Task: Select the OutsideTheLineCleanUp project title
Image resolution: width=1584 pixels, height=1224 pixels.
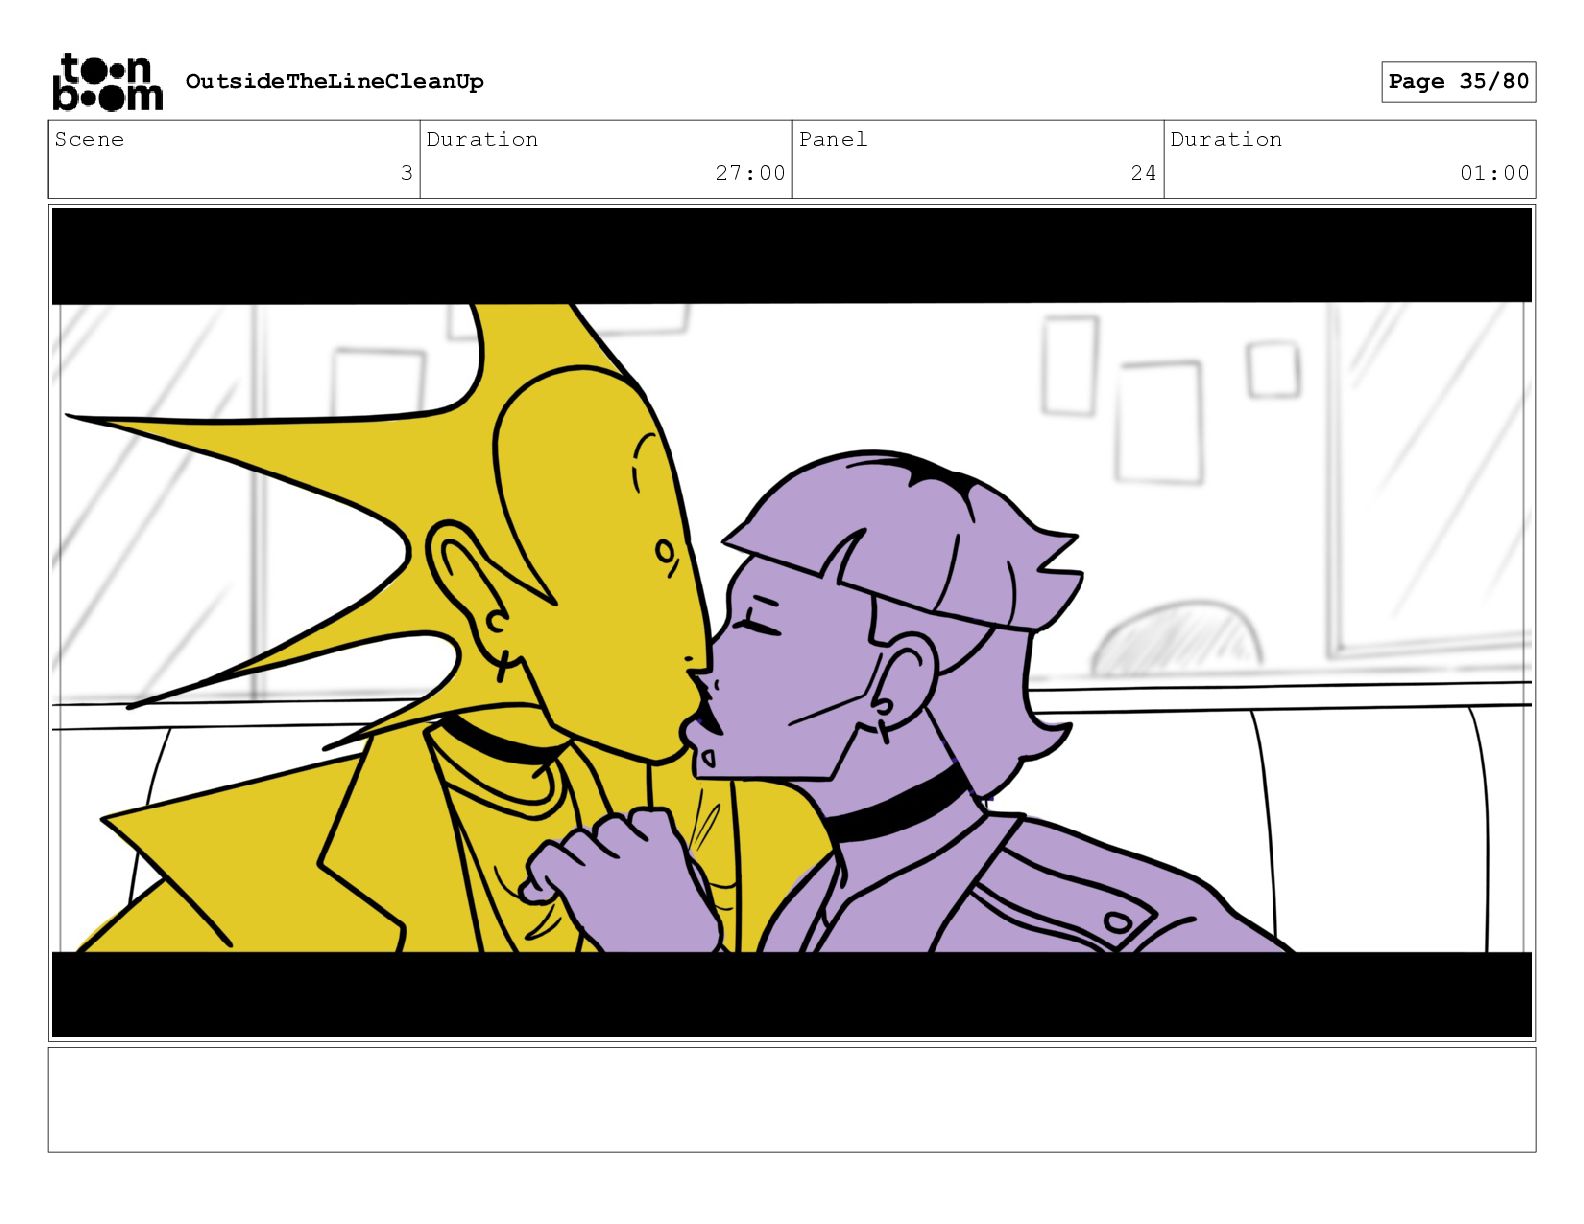Action: tap(334, 81)
